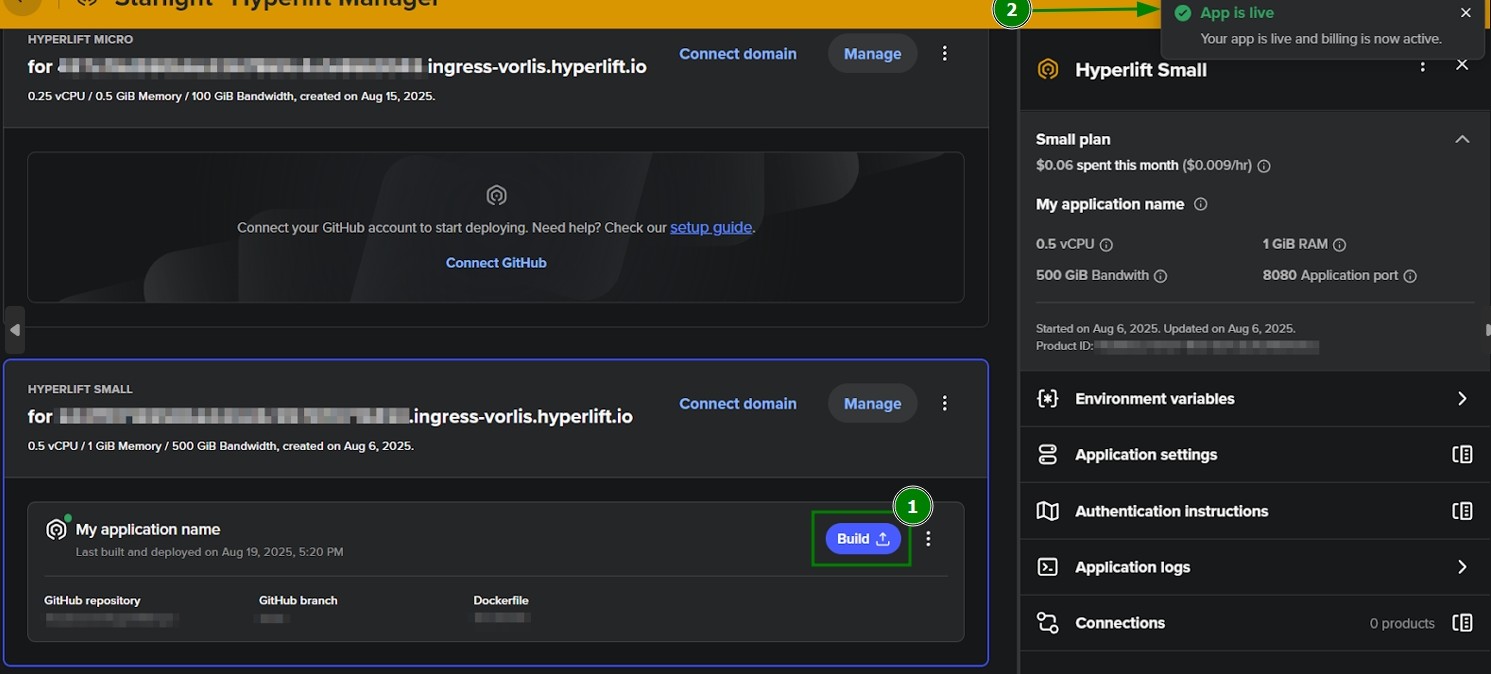This screenshot has height=674, width=1491.
Task: Click info icon beside 8080 Application port
Action: coord(1410,275)
